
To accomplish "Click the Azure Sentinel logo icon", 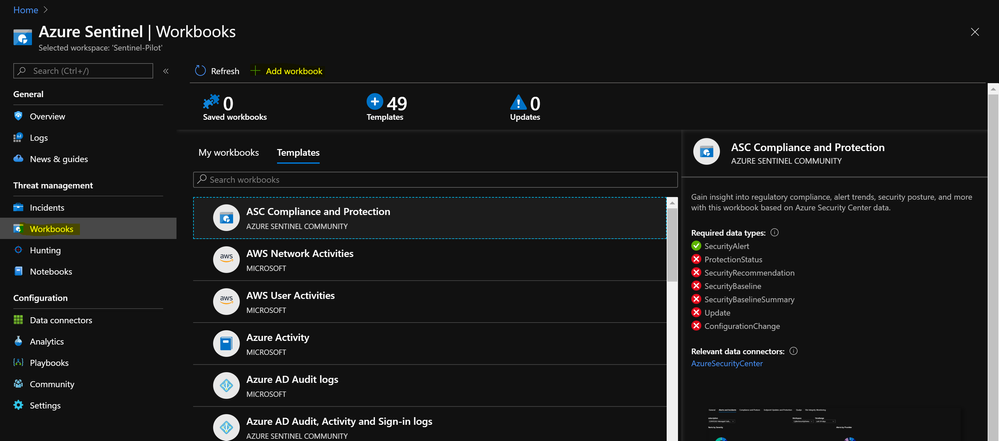I will 22,36.
